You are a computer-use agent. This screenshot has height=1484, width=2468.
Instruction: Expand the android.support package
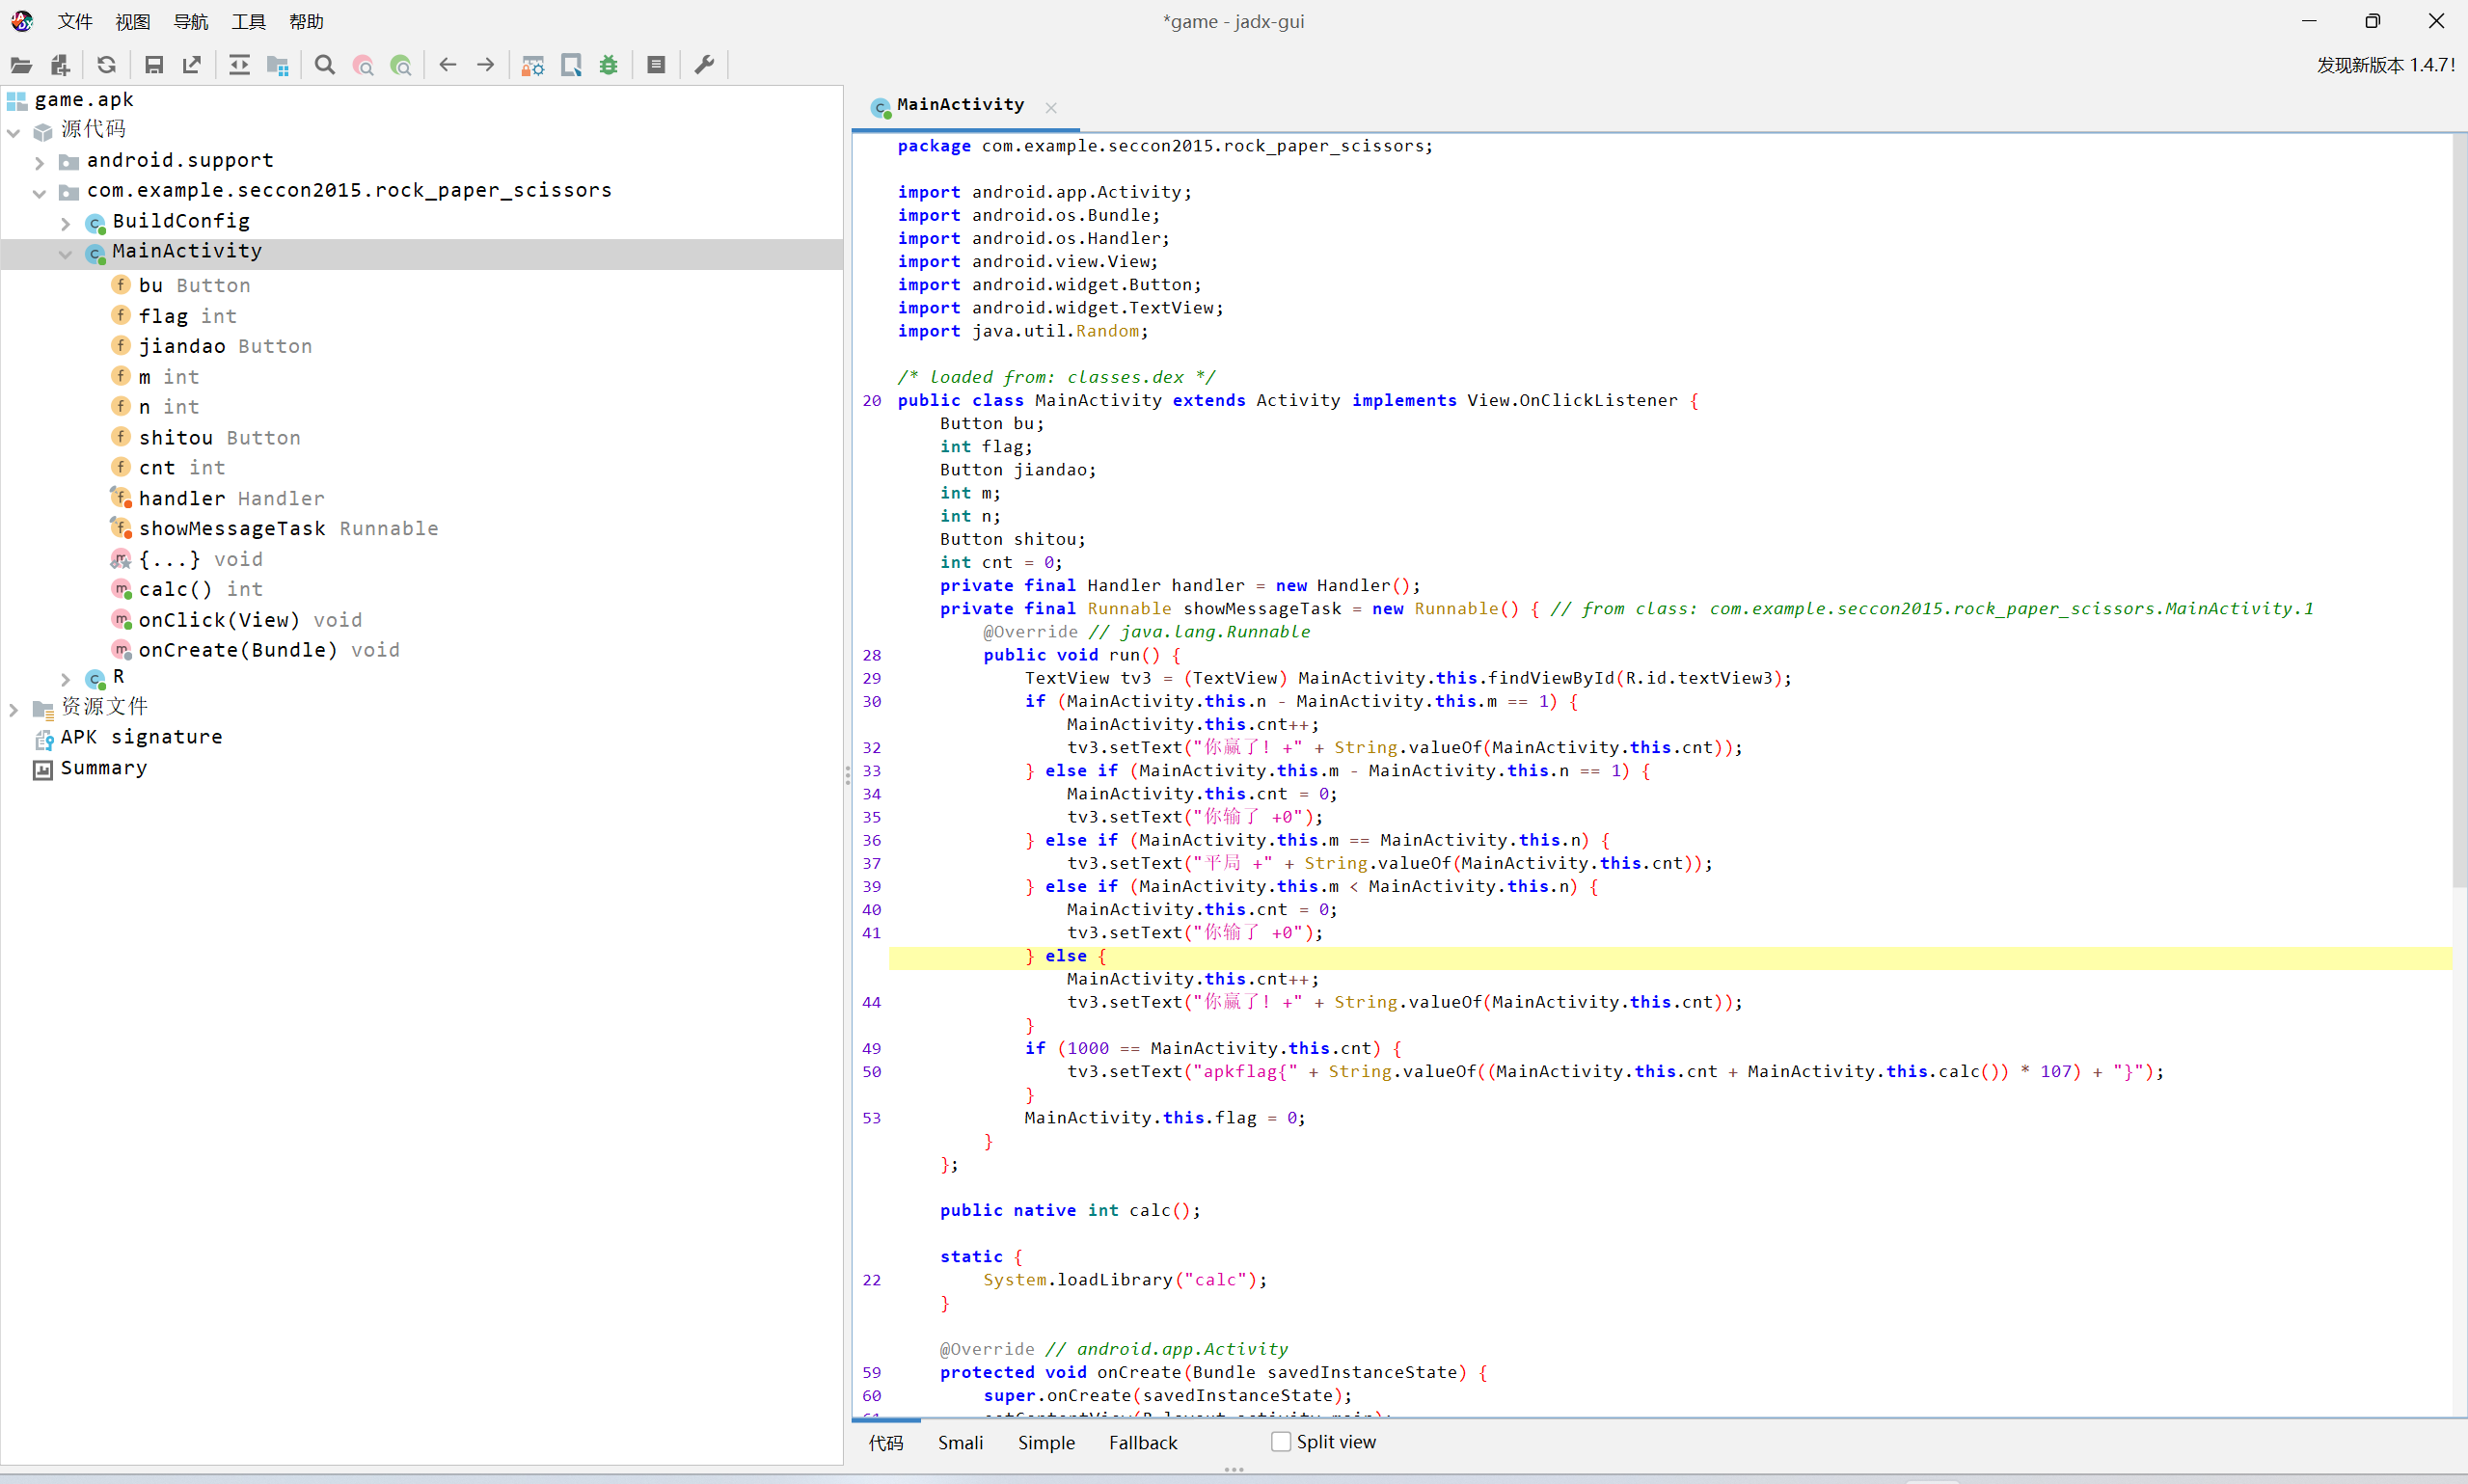click(39, 161)
